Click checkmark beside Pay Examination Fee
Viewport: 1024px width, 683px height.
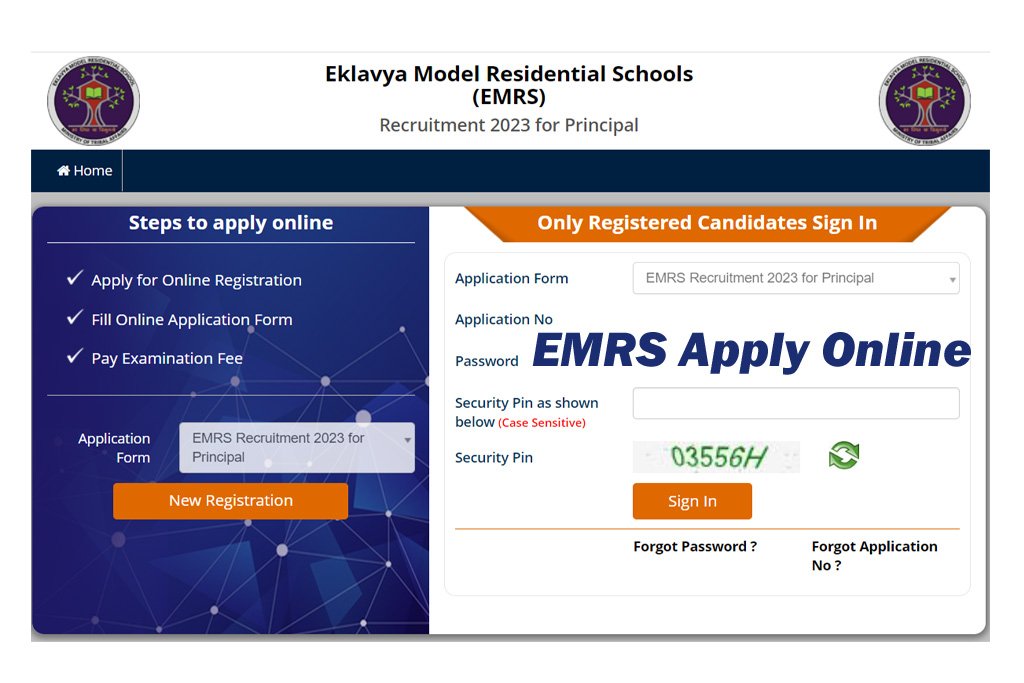74,357
